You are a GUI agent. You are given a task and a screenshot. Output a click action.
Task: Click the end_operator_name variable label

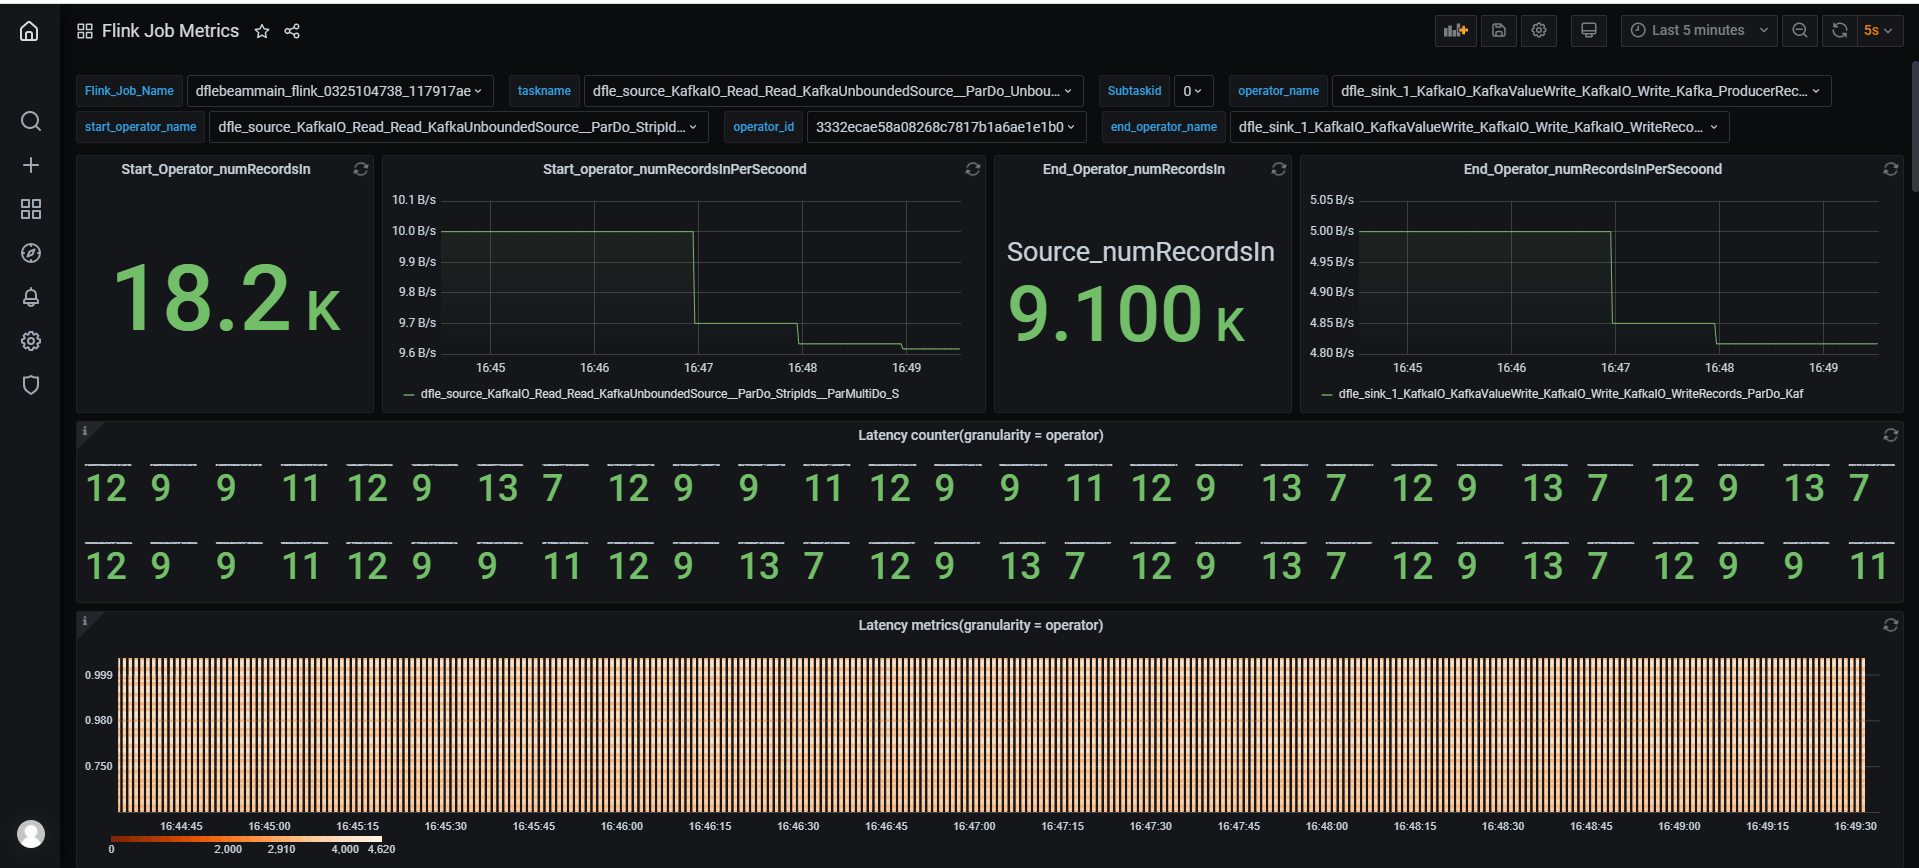pos(1164,127)
